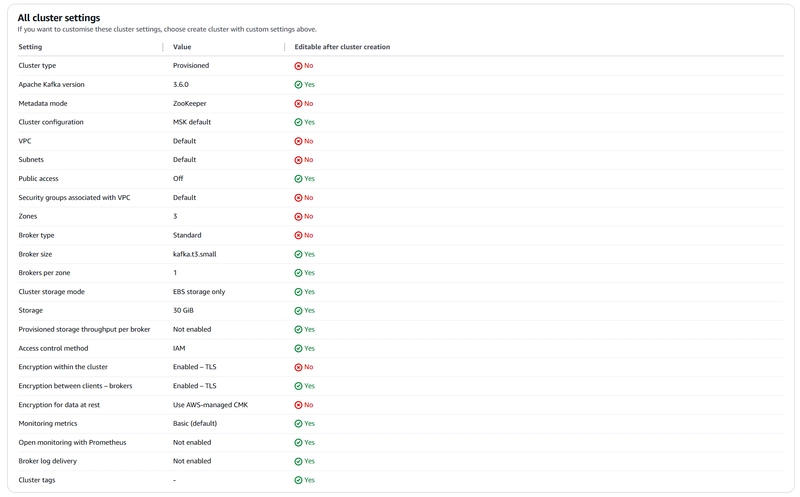Select the kafka.t3.small value text
800x497 pixels.
tap(194, 254)
